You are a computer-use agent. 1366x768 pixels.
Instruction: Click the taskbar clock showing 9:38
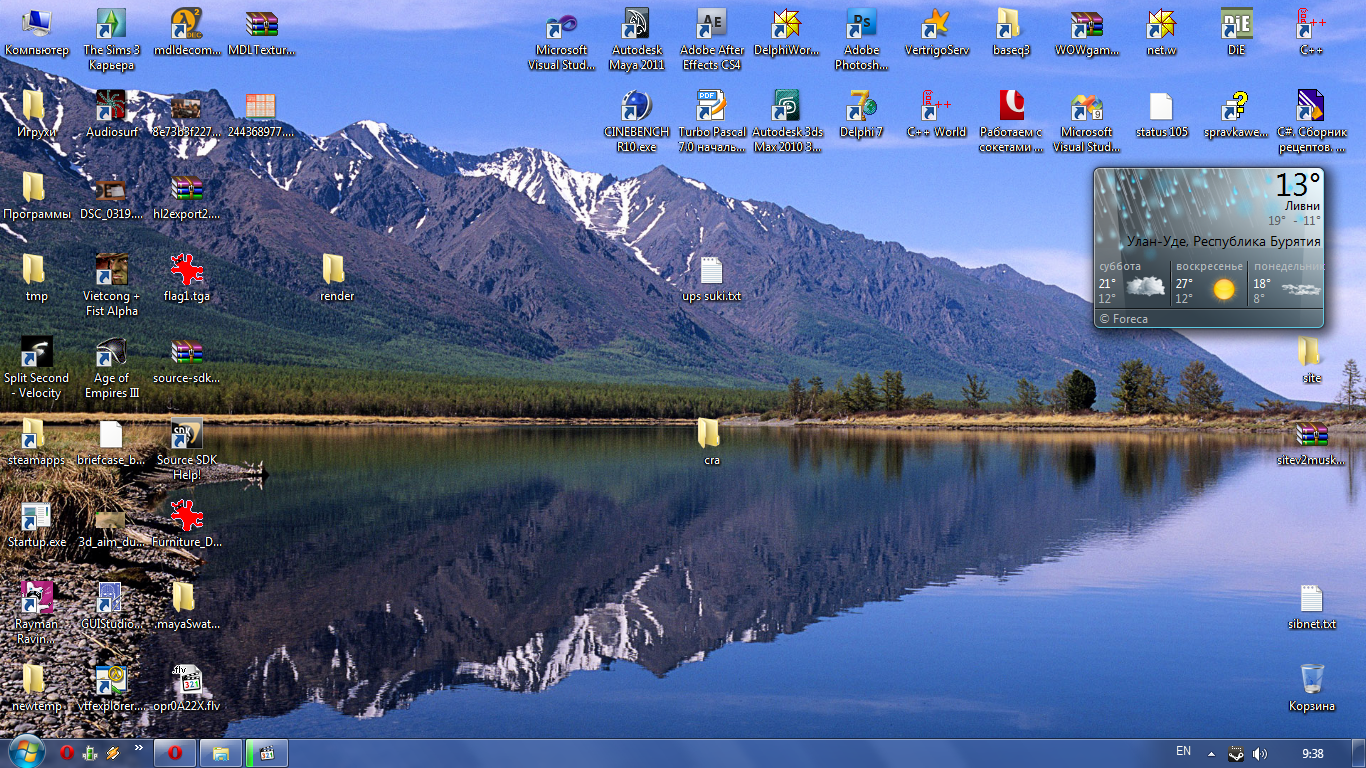point(1313,753)
